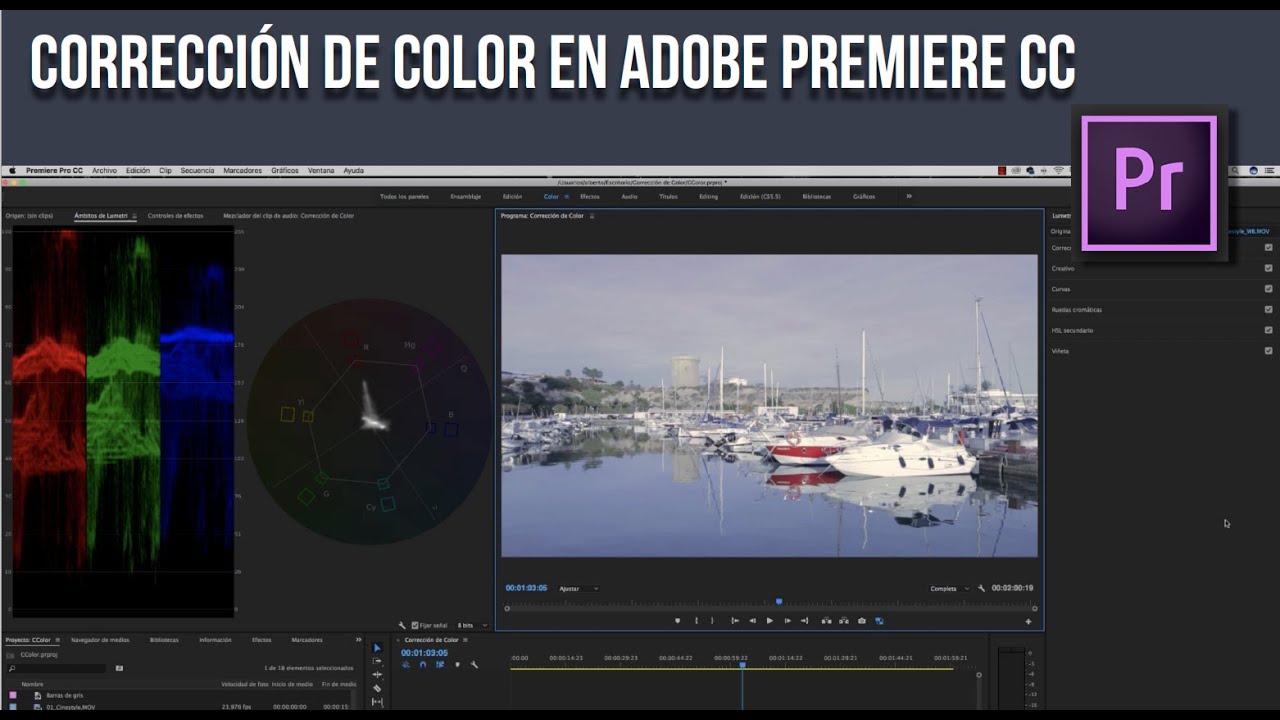Image resolution: width=1280 pixels, height=720 pixels.
Task: Expand the HSL secundario section
Action: [x=1072, y=330]
